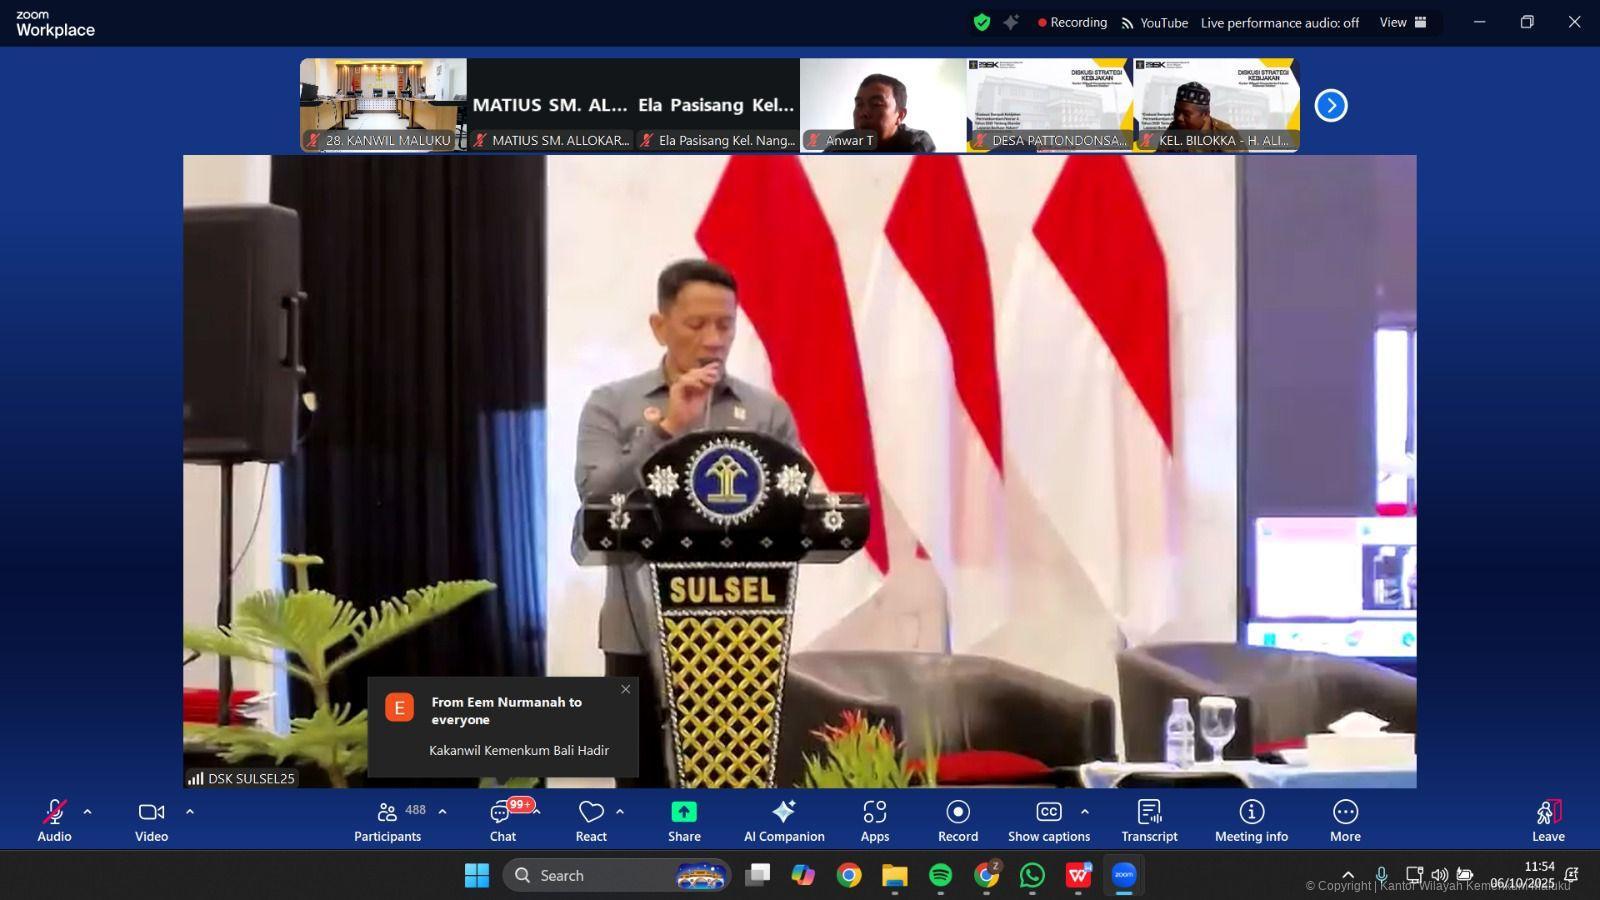Expand the Audio options arrow
Image resolution: width=1600 pixels, height=900 pixels.
[88, 812]
